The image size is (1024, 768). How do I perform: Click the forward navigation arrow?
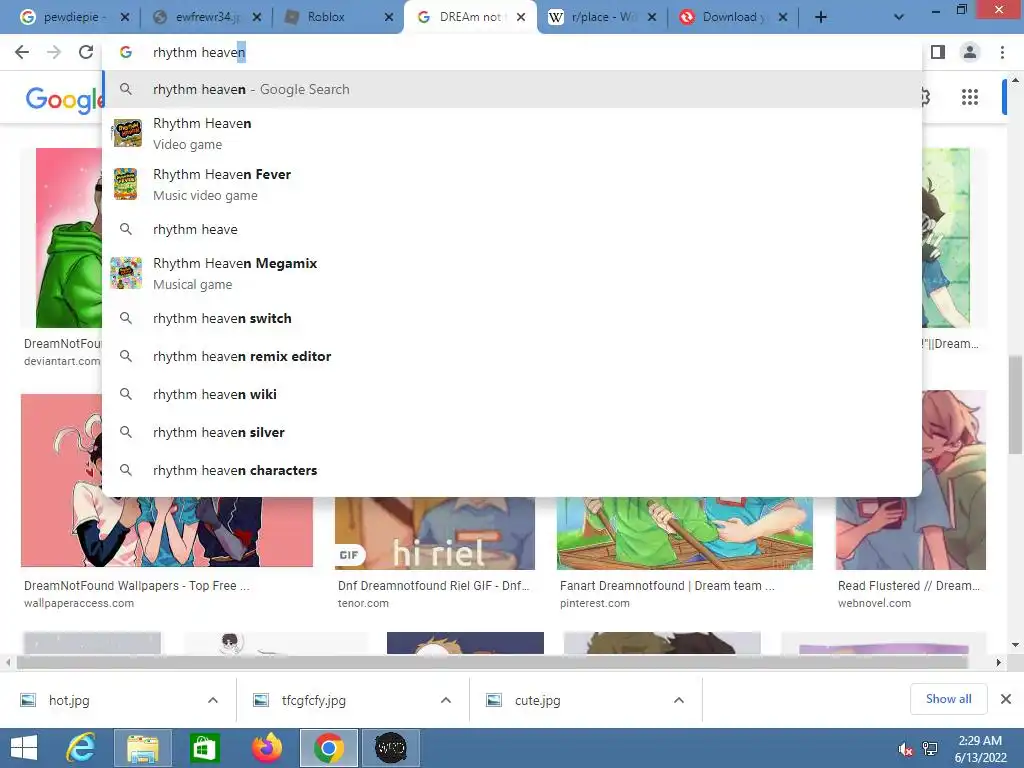click(54, 52)
